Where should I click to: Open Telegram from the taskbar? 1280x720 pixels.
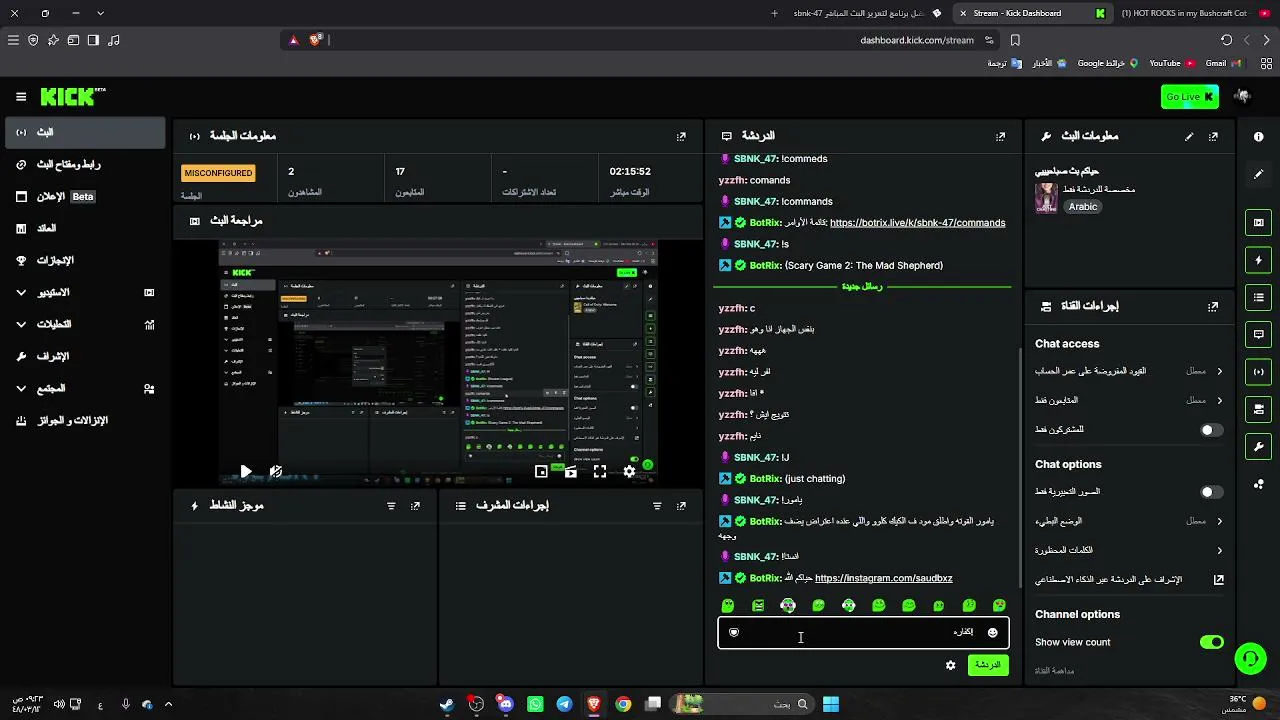click(564, 704)
